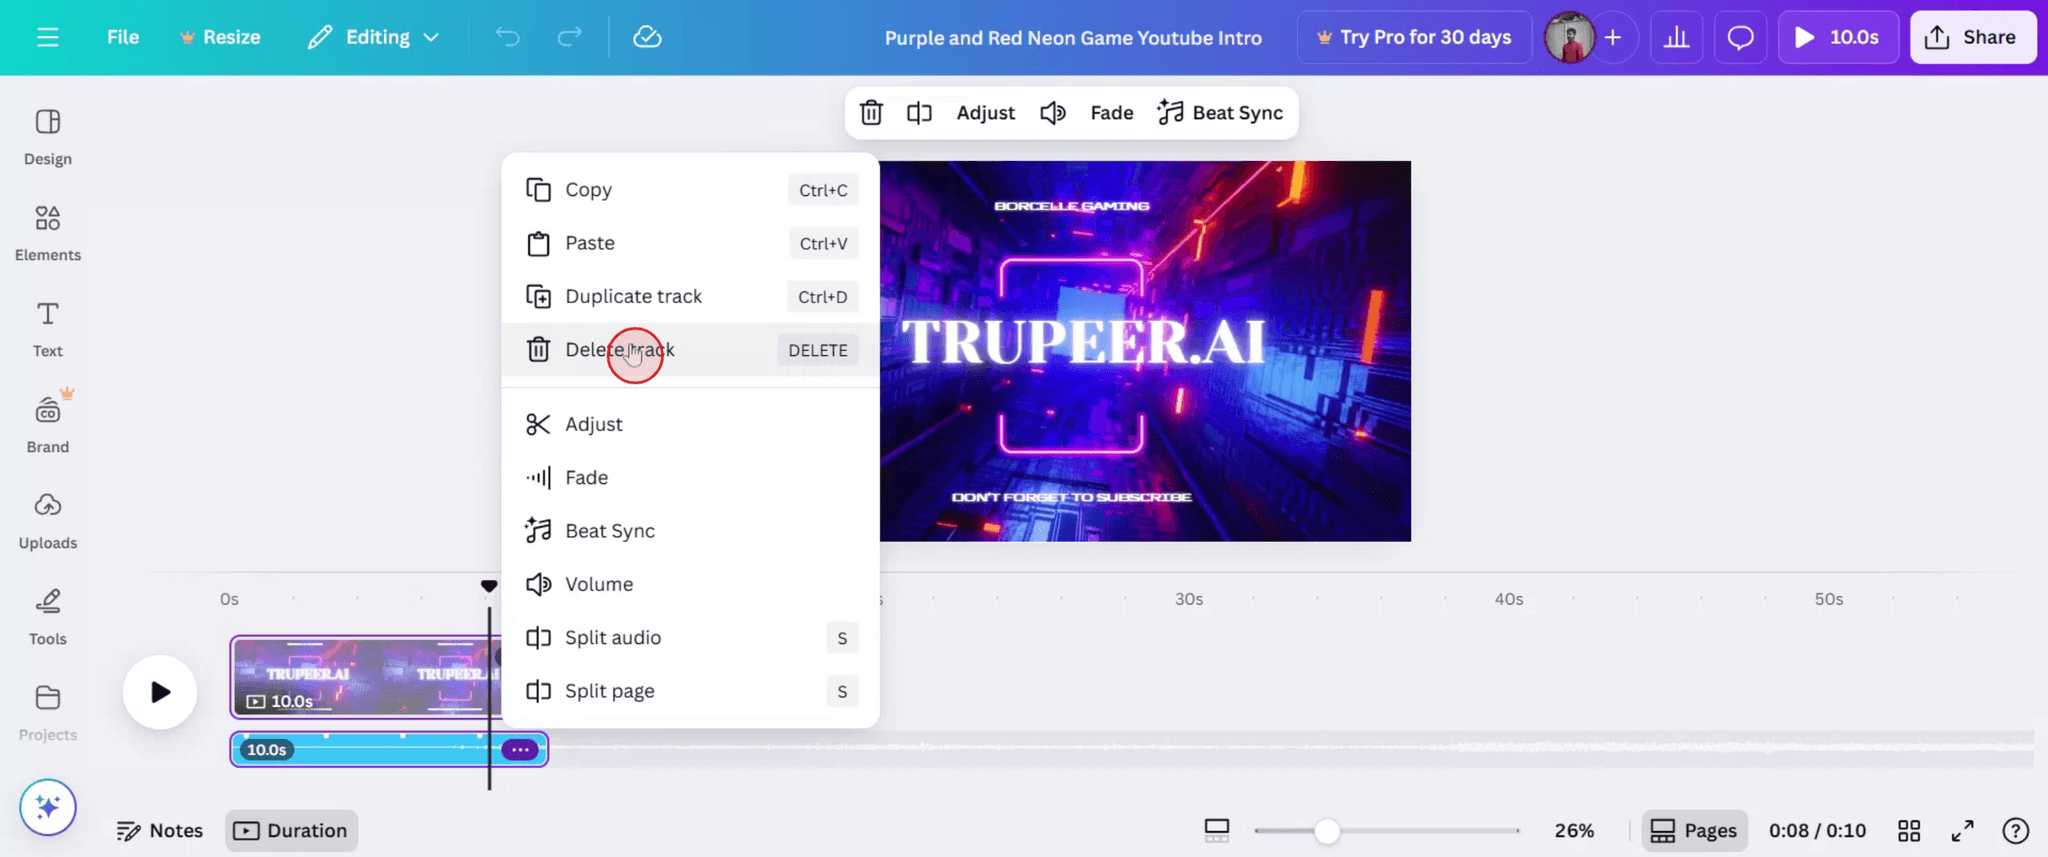
Task: Choose Split audio in context menu
Action: (690, 638)
